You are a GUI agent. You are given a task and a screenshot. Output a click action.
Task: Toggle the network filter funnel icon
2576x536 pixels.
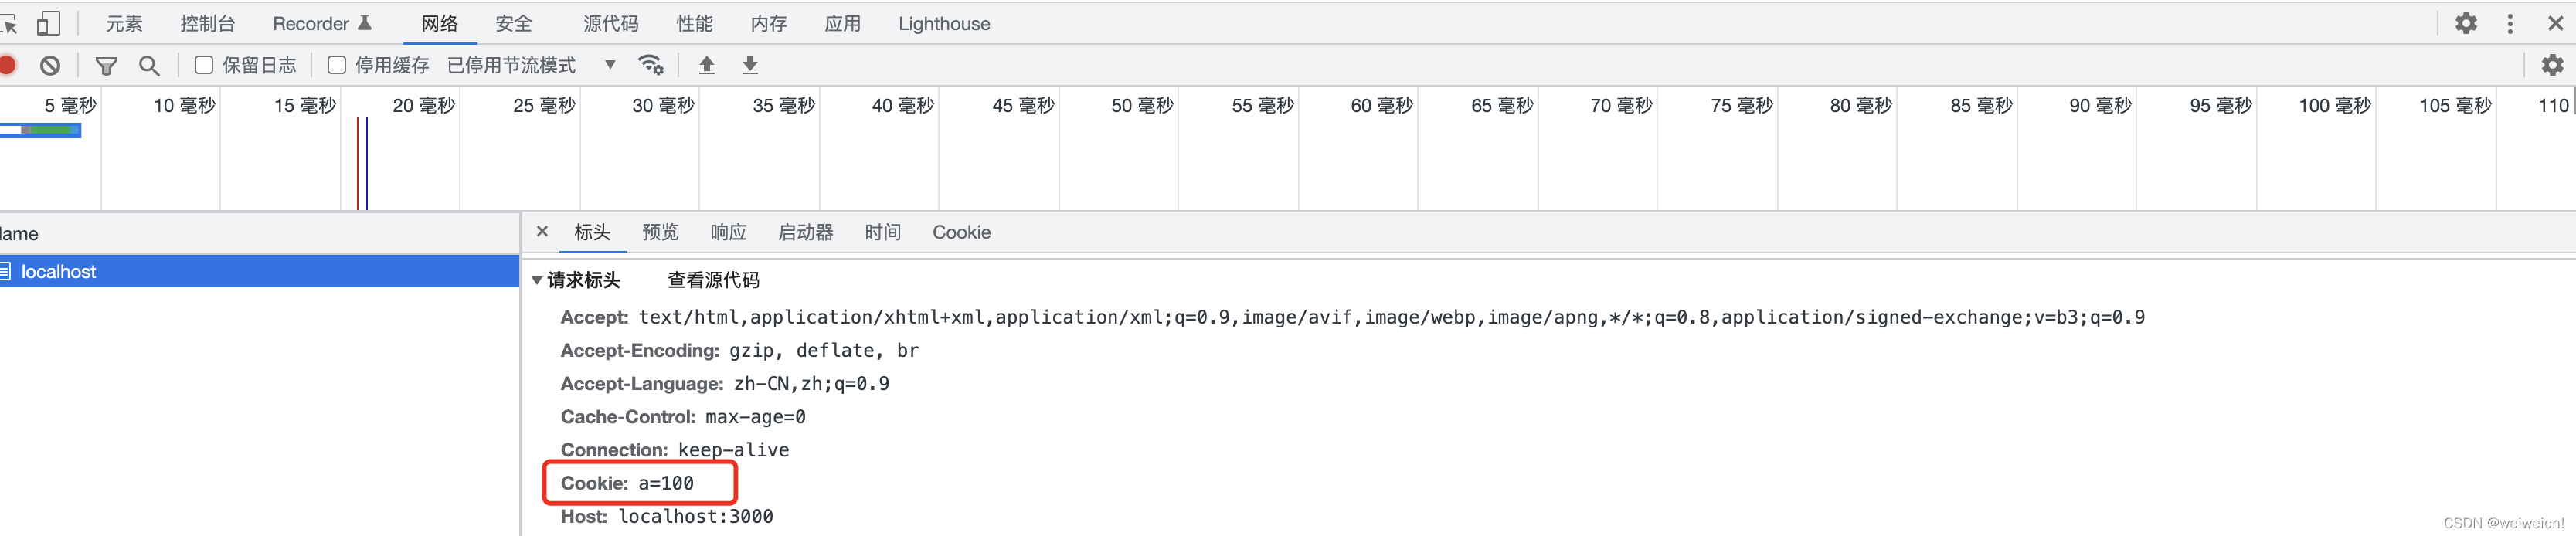(106, 66)
